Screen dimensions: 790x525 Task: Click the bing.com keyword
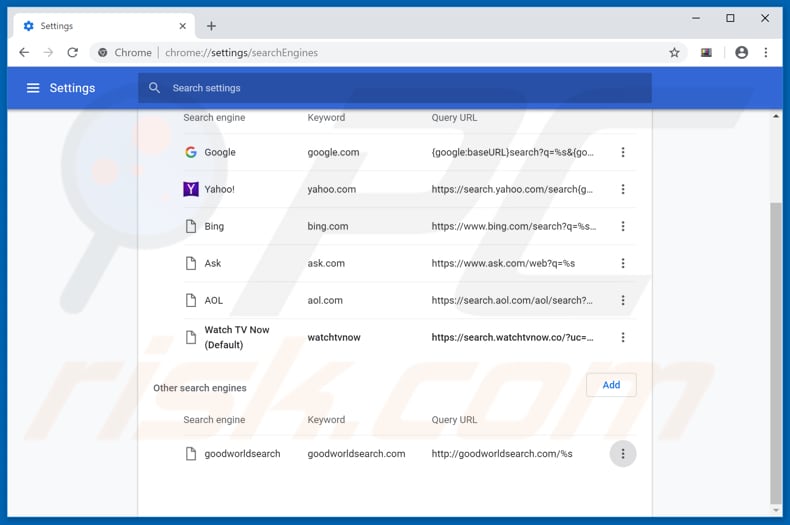pos(327,226)
